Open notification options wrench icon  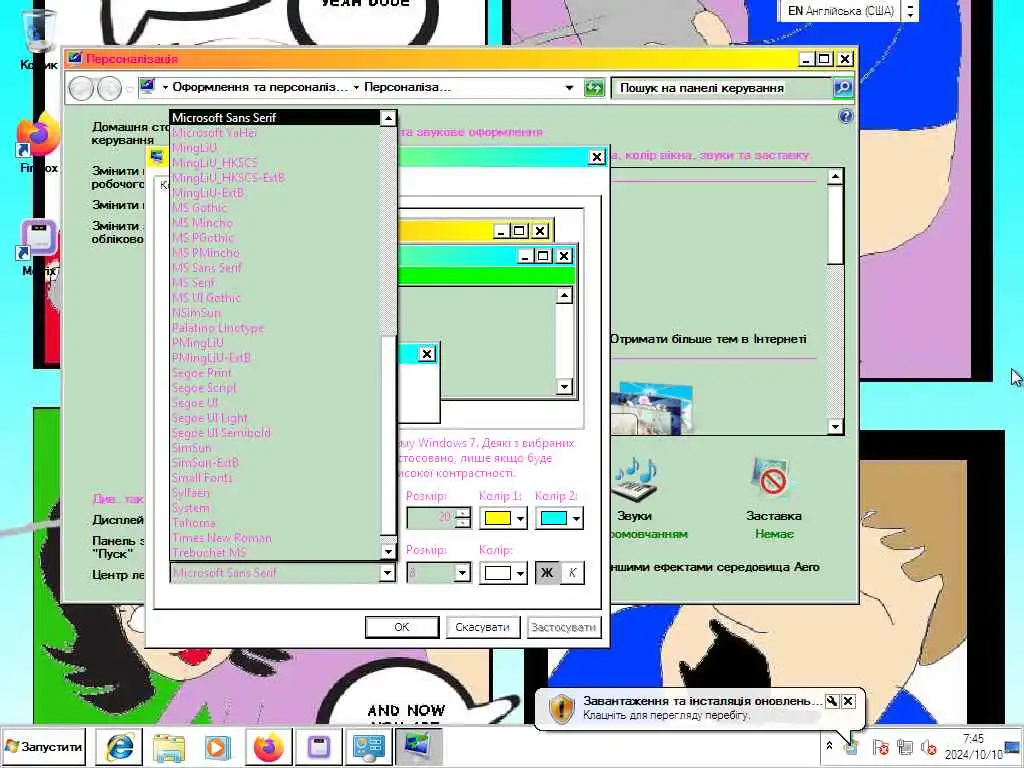831,701
